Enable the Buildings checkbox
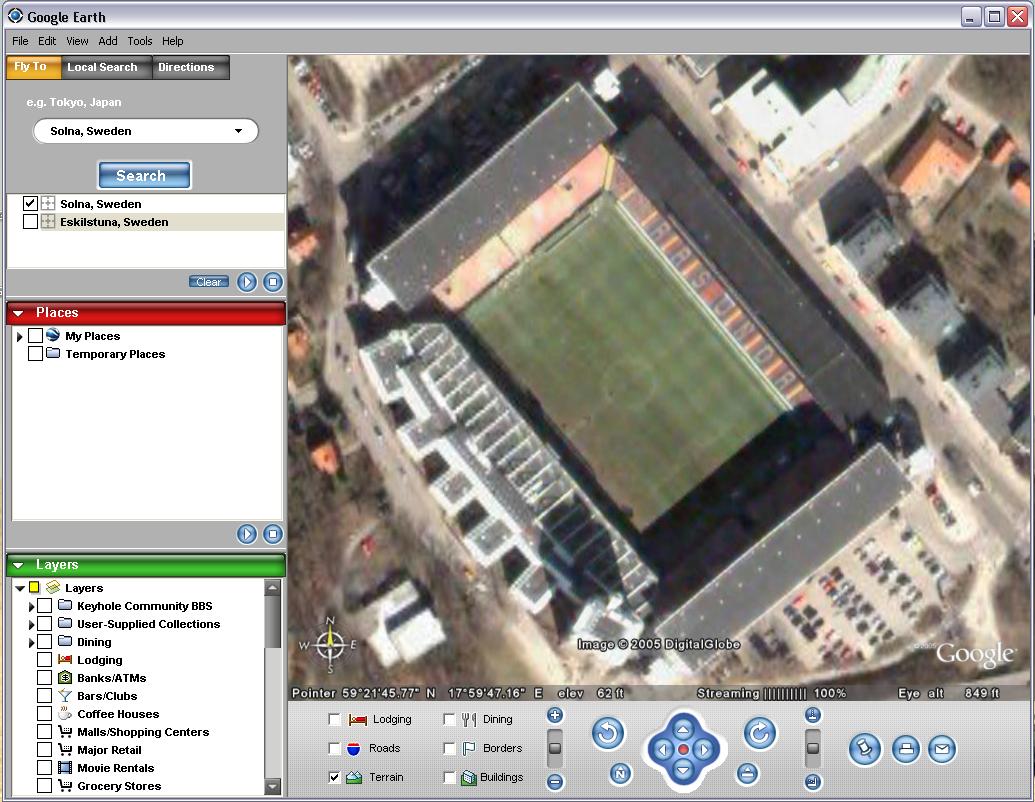The image size is (1035, 802). click(x=450, y=778)
